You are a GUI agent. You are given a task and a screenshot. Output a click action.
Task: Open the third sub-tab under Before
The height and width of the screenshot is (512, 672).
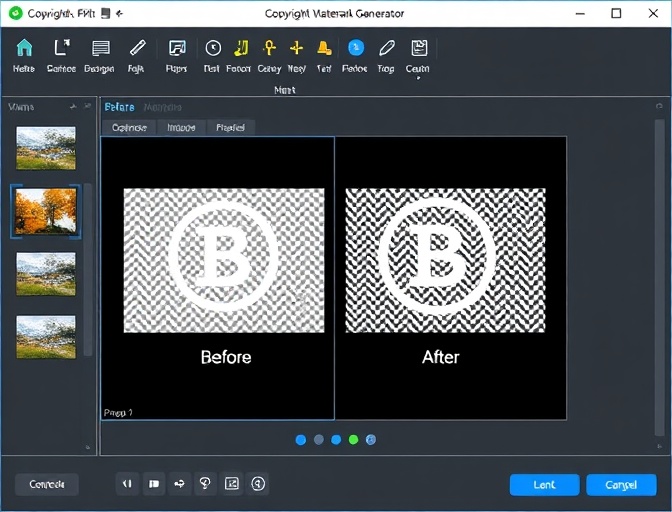(x=231, y=128)
